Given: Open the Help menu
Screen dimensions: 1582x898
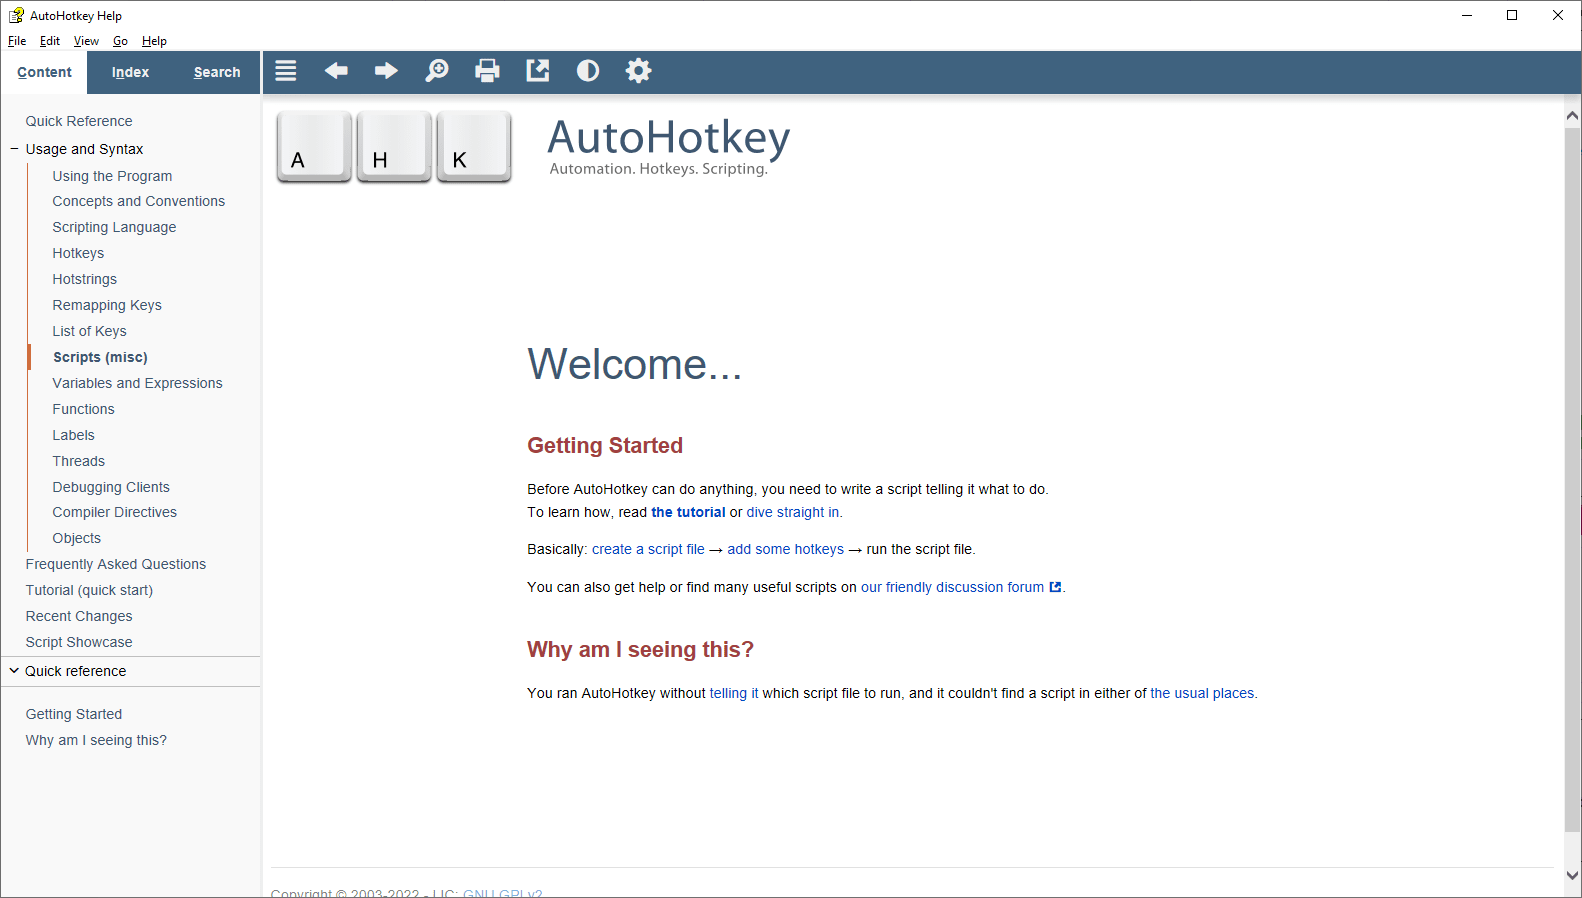Looking at the screenshot, I should 154,41.
